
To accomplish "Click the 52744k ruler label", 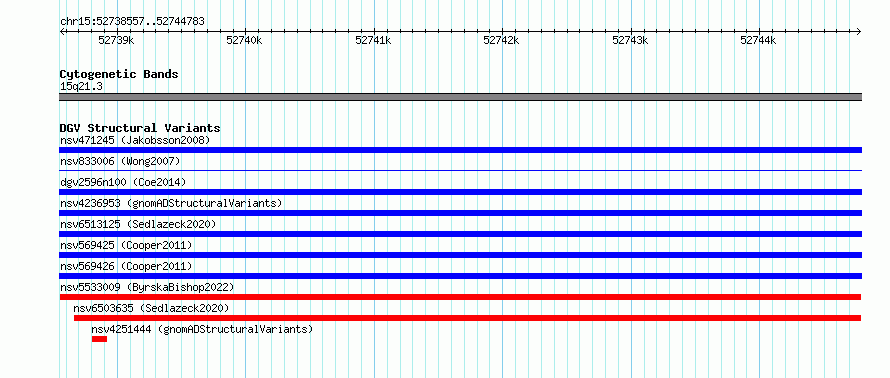I will pos(758,40).
